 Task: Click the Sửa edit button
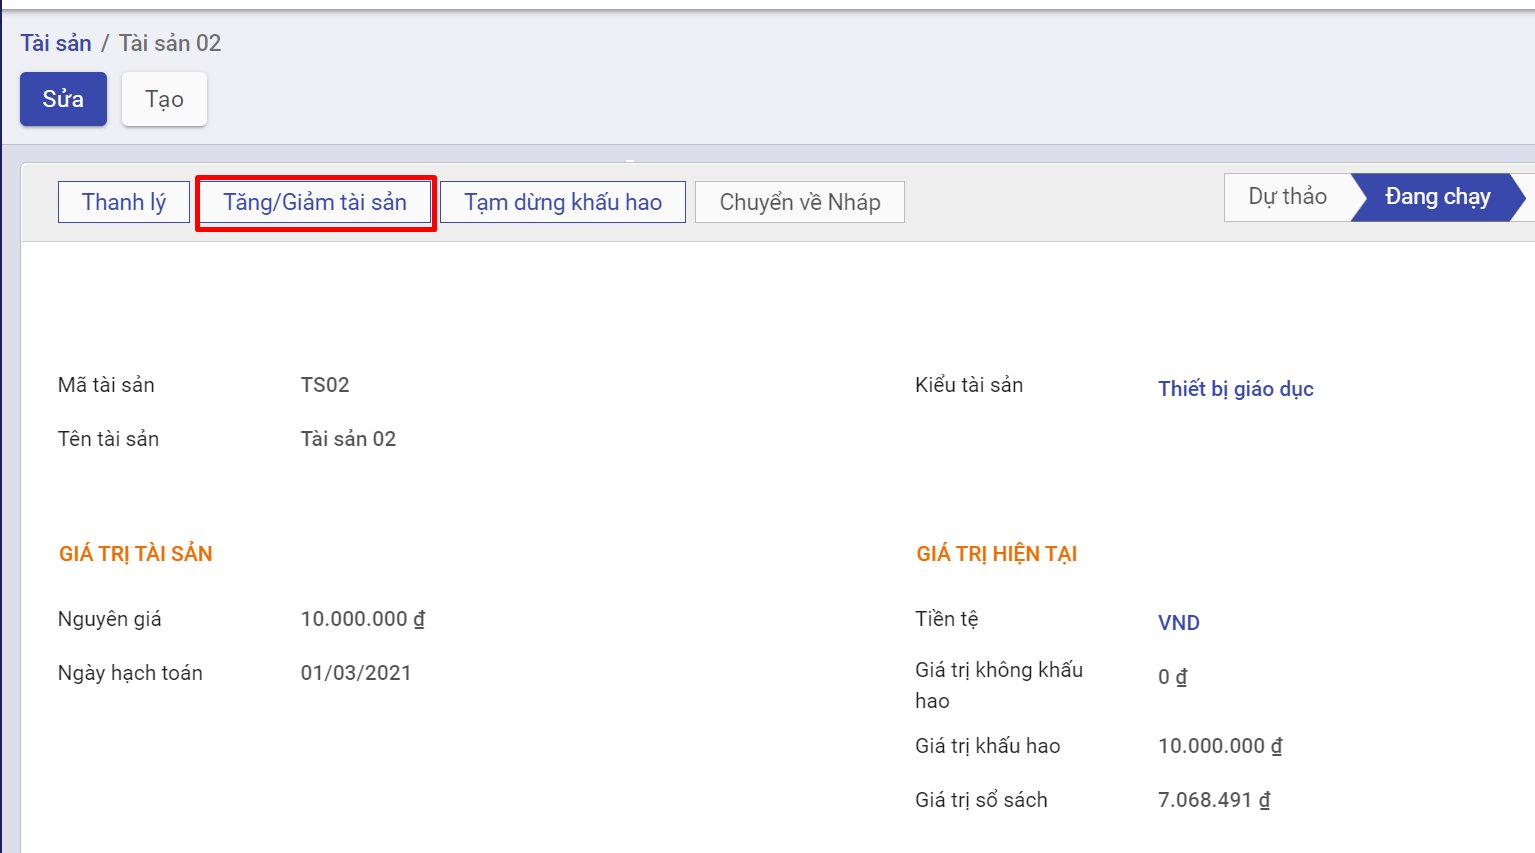63,99
